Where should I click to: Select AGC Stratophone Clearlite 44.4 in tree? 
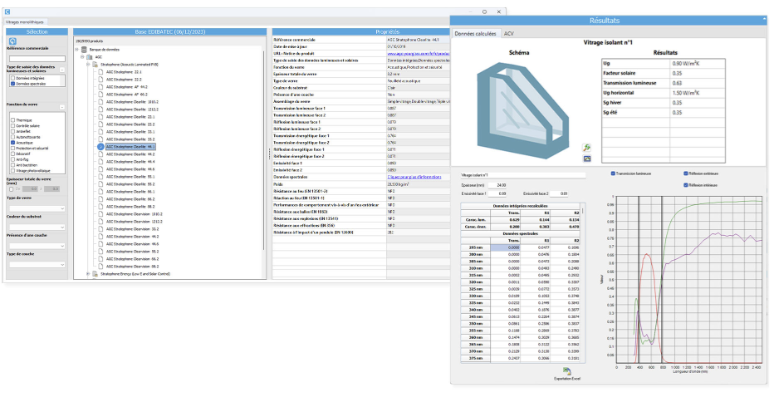130,162
